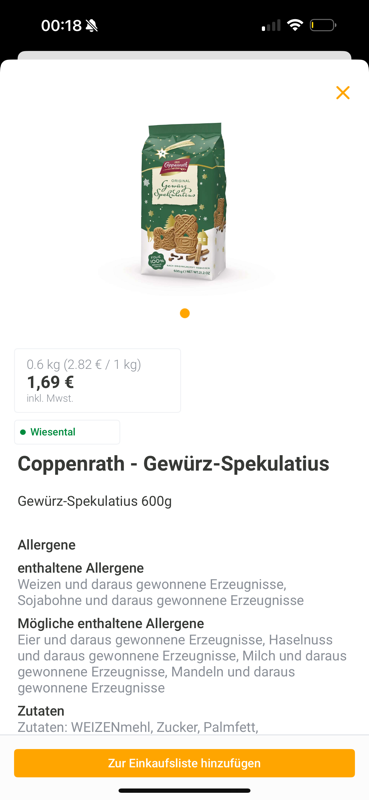Image resolution: width=369 pixels, height=800 pixels.
Task: Tap the unit price text 0.6 kg (2.82 € / 1 kg)
Action: point(84,365)
